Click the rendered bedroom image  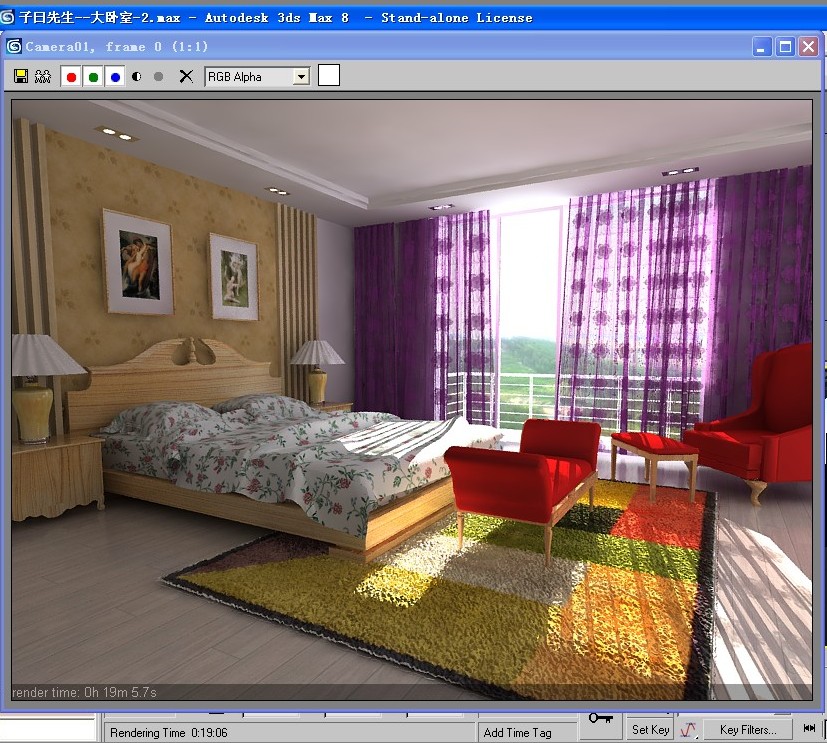[x=412, y=400]
